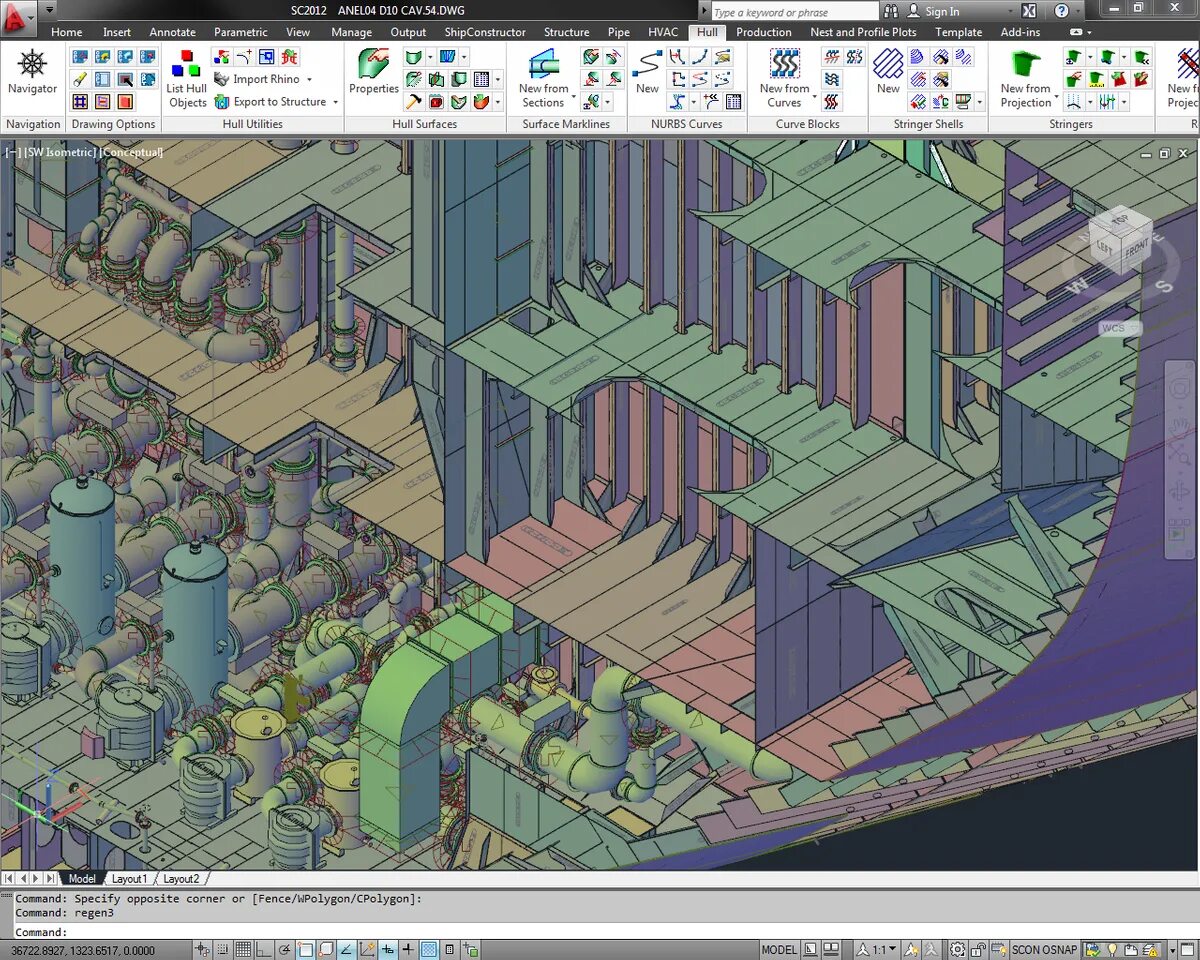Open the ship's wheel Navigator tool

pos(33,73)
